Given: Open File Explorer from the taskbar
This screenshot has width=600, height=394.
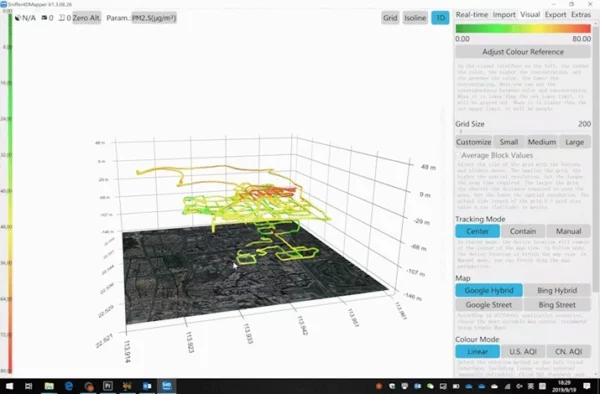Looking at the screenshot, I should tap(49, 386).
